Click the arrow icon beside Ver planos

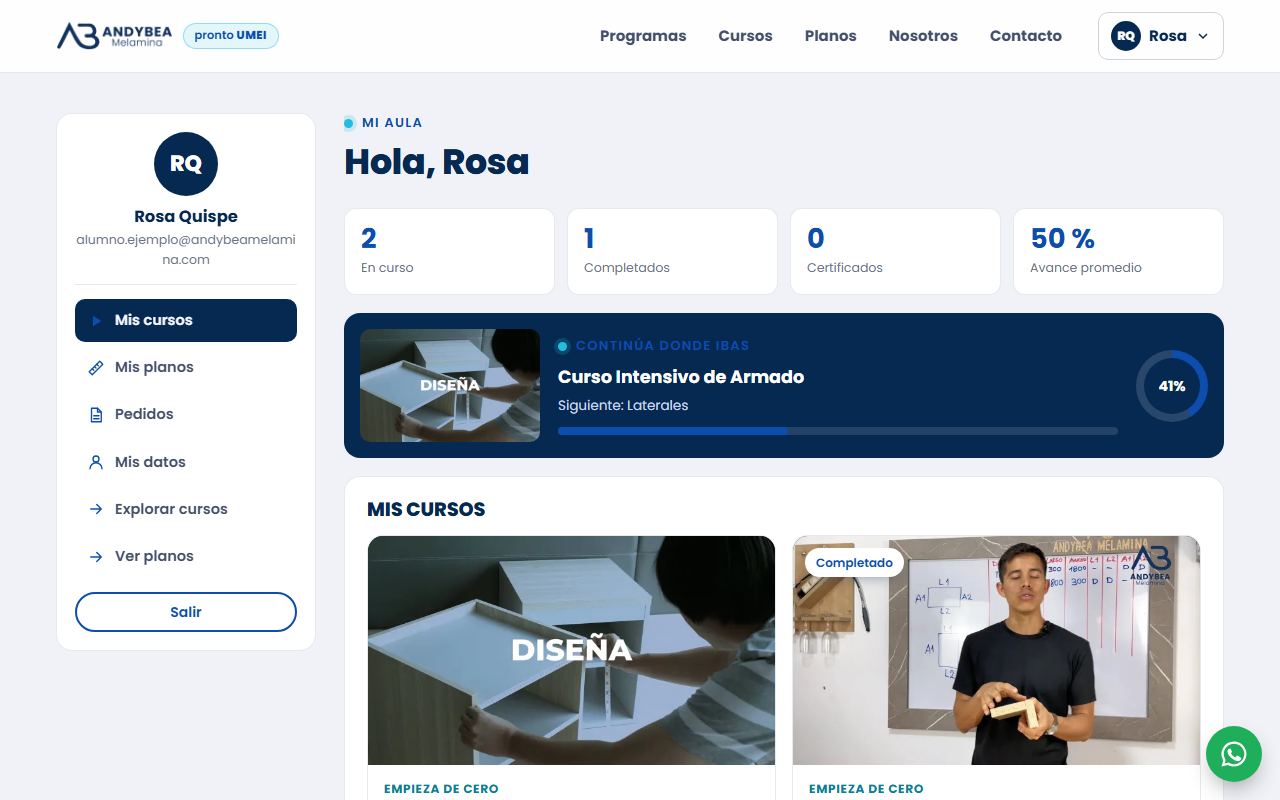point(96,556)
